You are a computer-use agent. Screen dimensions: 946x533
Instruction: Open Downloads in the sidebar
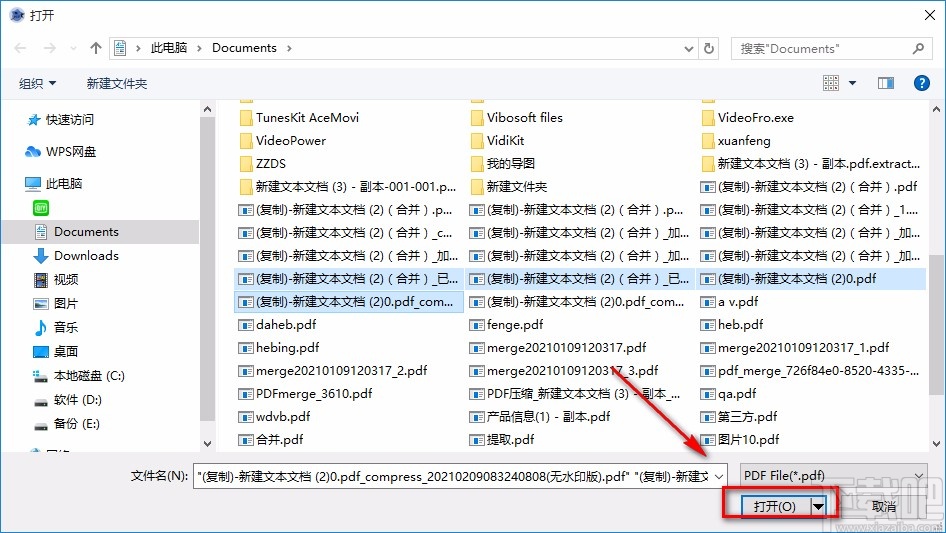(76, 256)
